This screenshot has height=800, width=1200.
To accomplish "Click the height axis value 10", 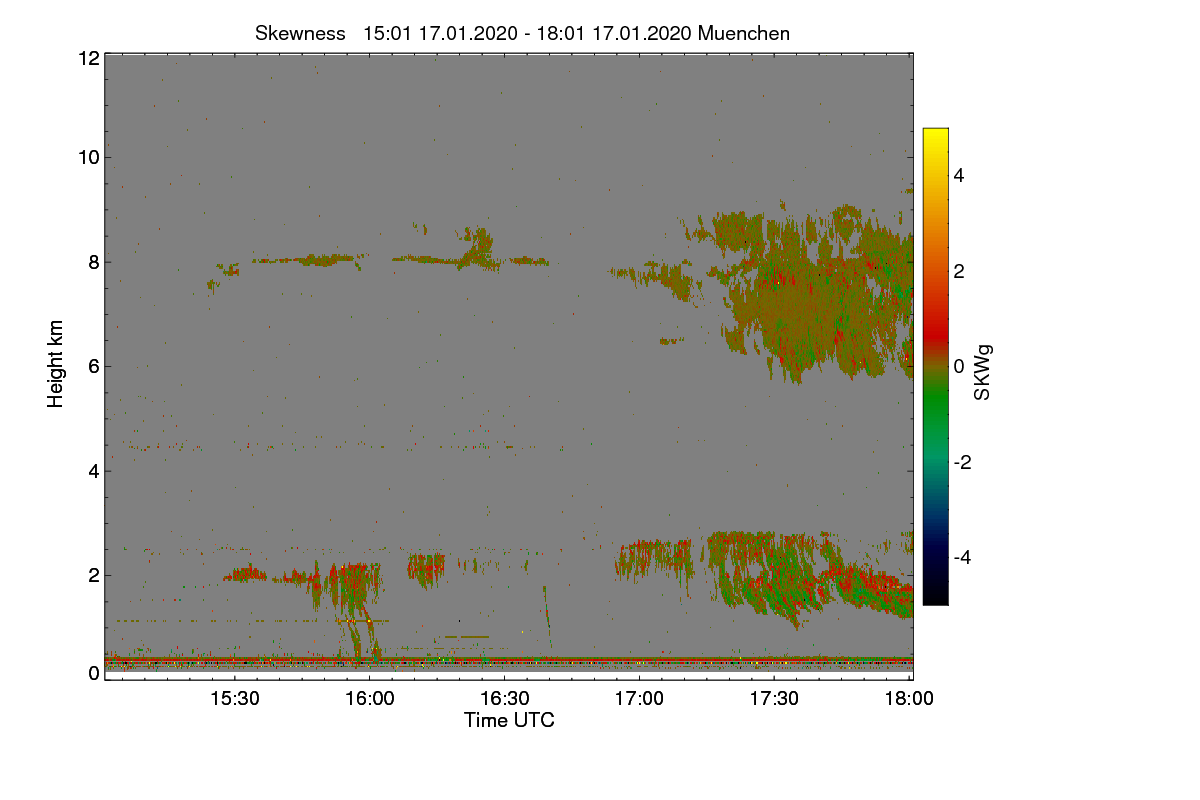I will click(88, 157).
